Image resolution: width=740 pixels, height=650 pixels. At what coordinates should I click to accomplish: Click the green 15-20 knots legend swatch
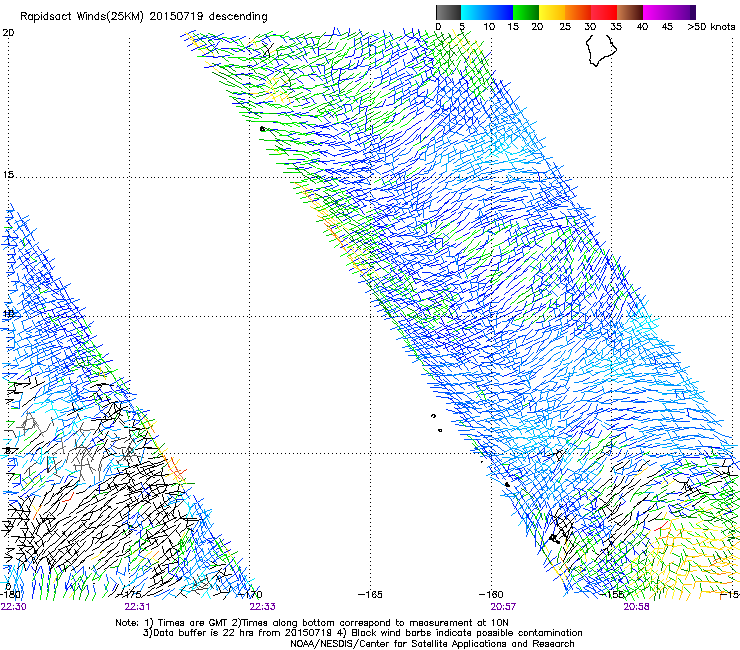click(526, 12)
